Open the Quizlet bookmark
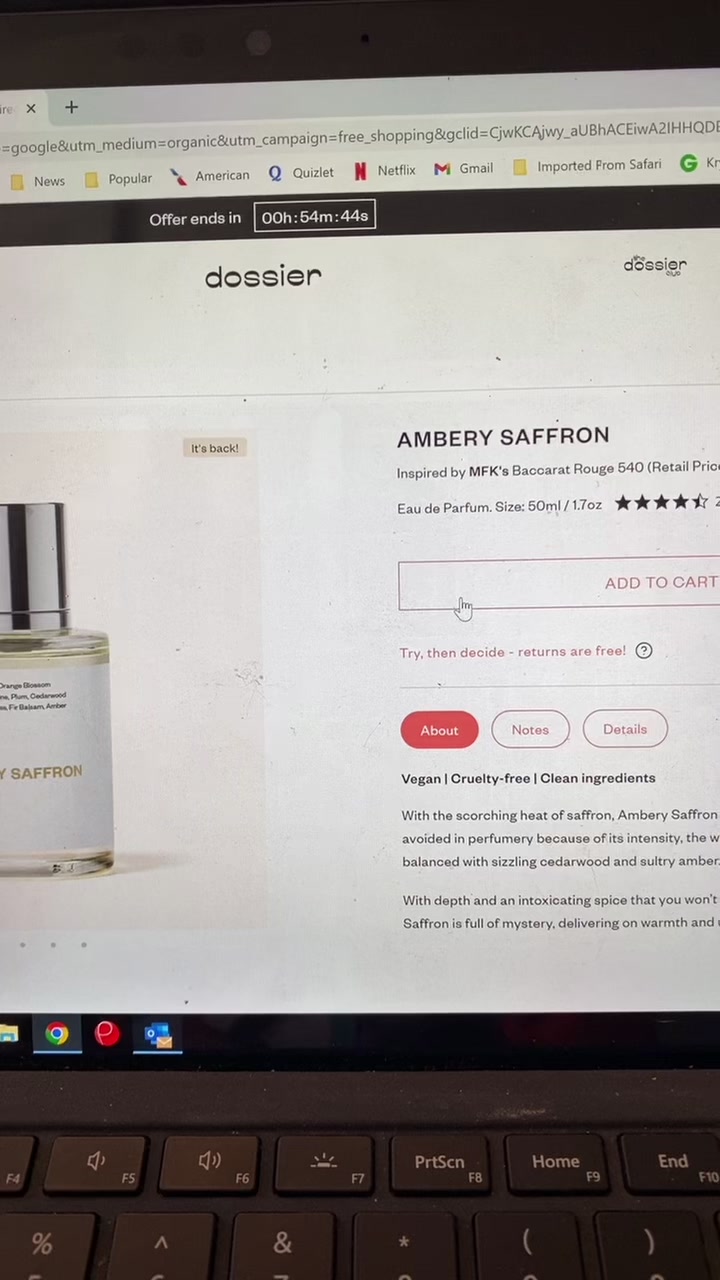Viewport: 720px width, 1280px height. [x=301, y=173]
